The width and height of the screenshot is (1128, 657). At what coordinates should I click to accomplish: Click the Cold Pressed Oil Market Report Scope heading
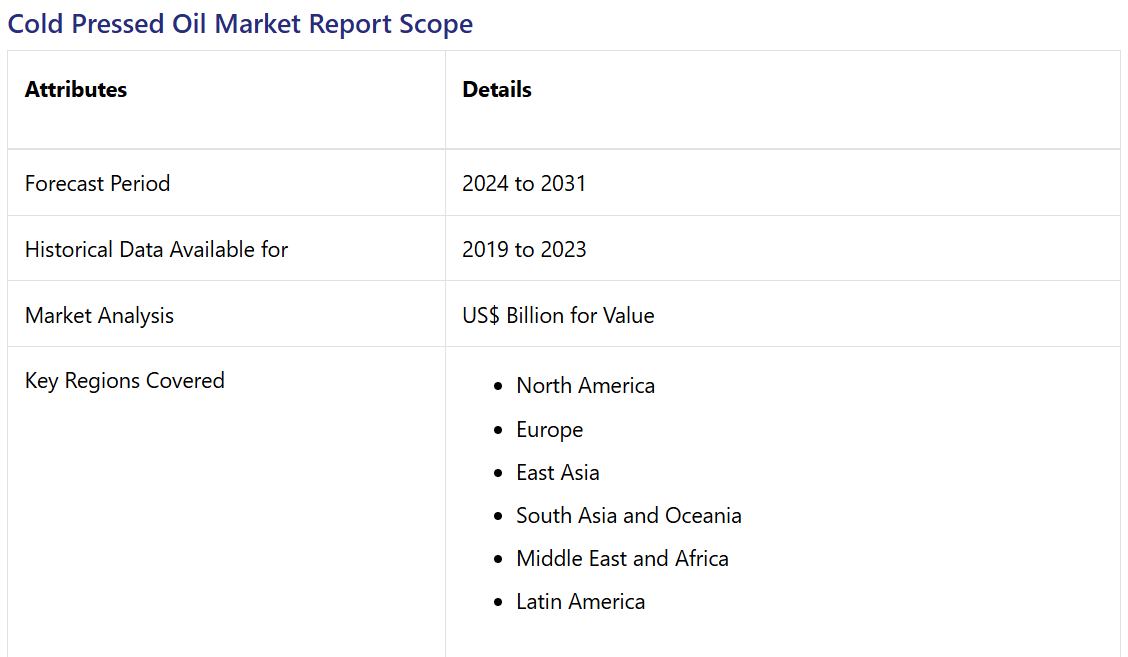pos(240,24)
